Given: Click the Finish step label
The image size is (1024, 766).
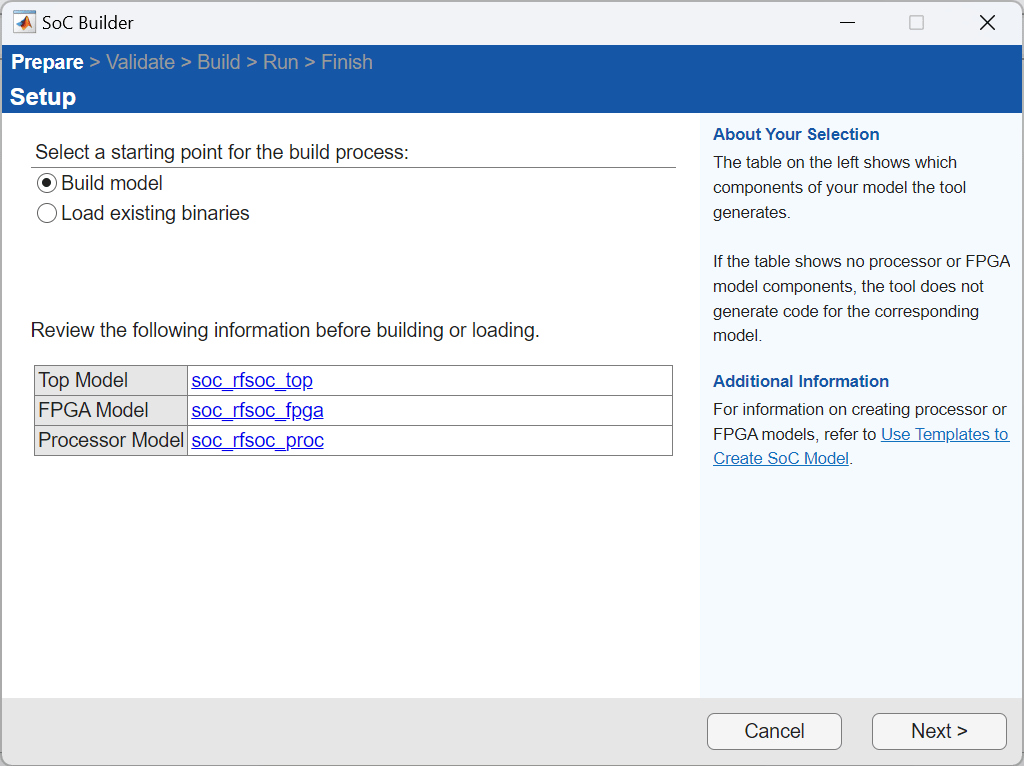Looking at the screenshot, I should pos(346,62).
